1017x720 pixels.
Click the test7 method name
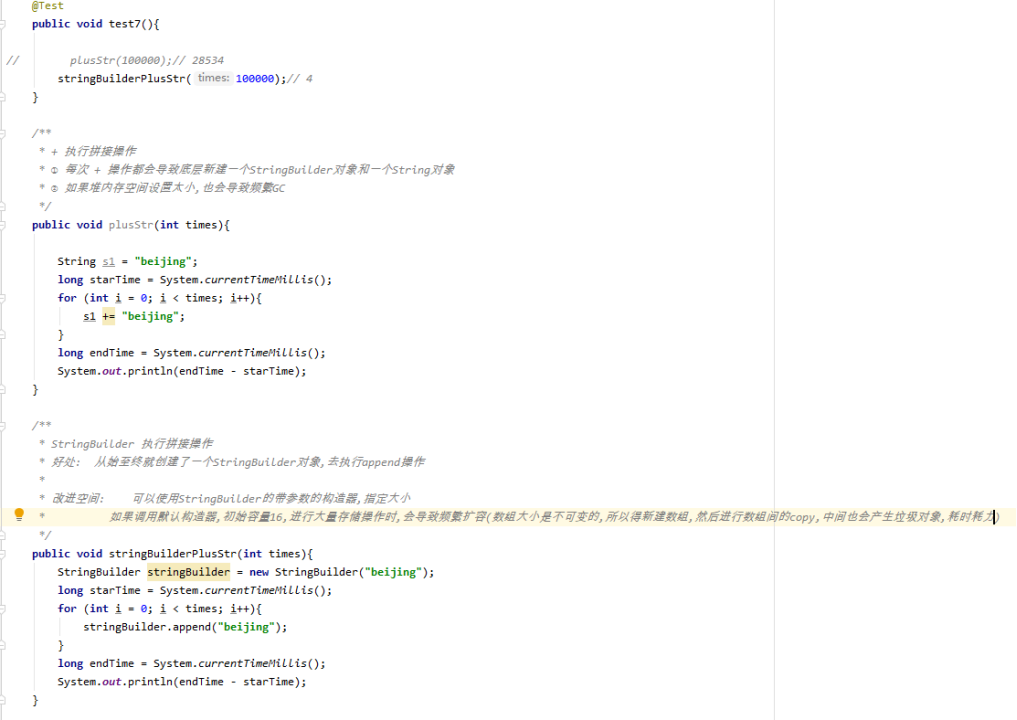[x=125, y=24]
